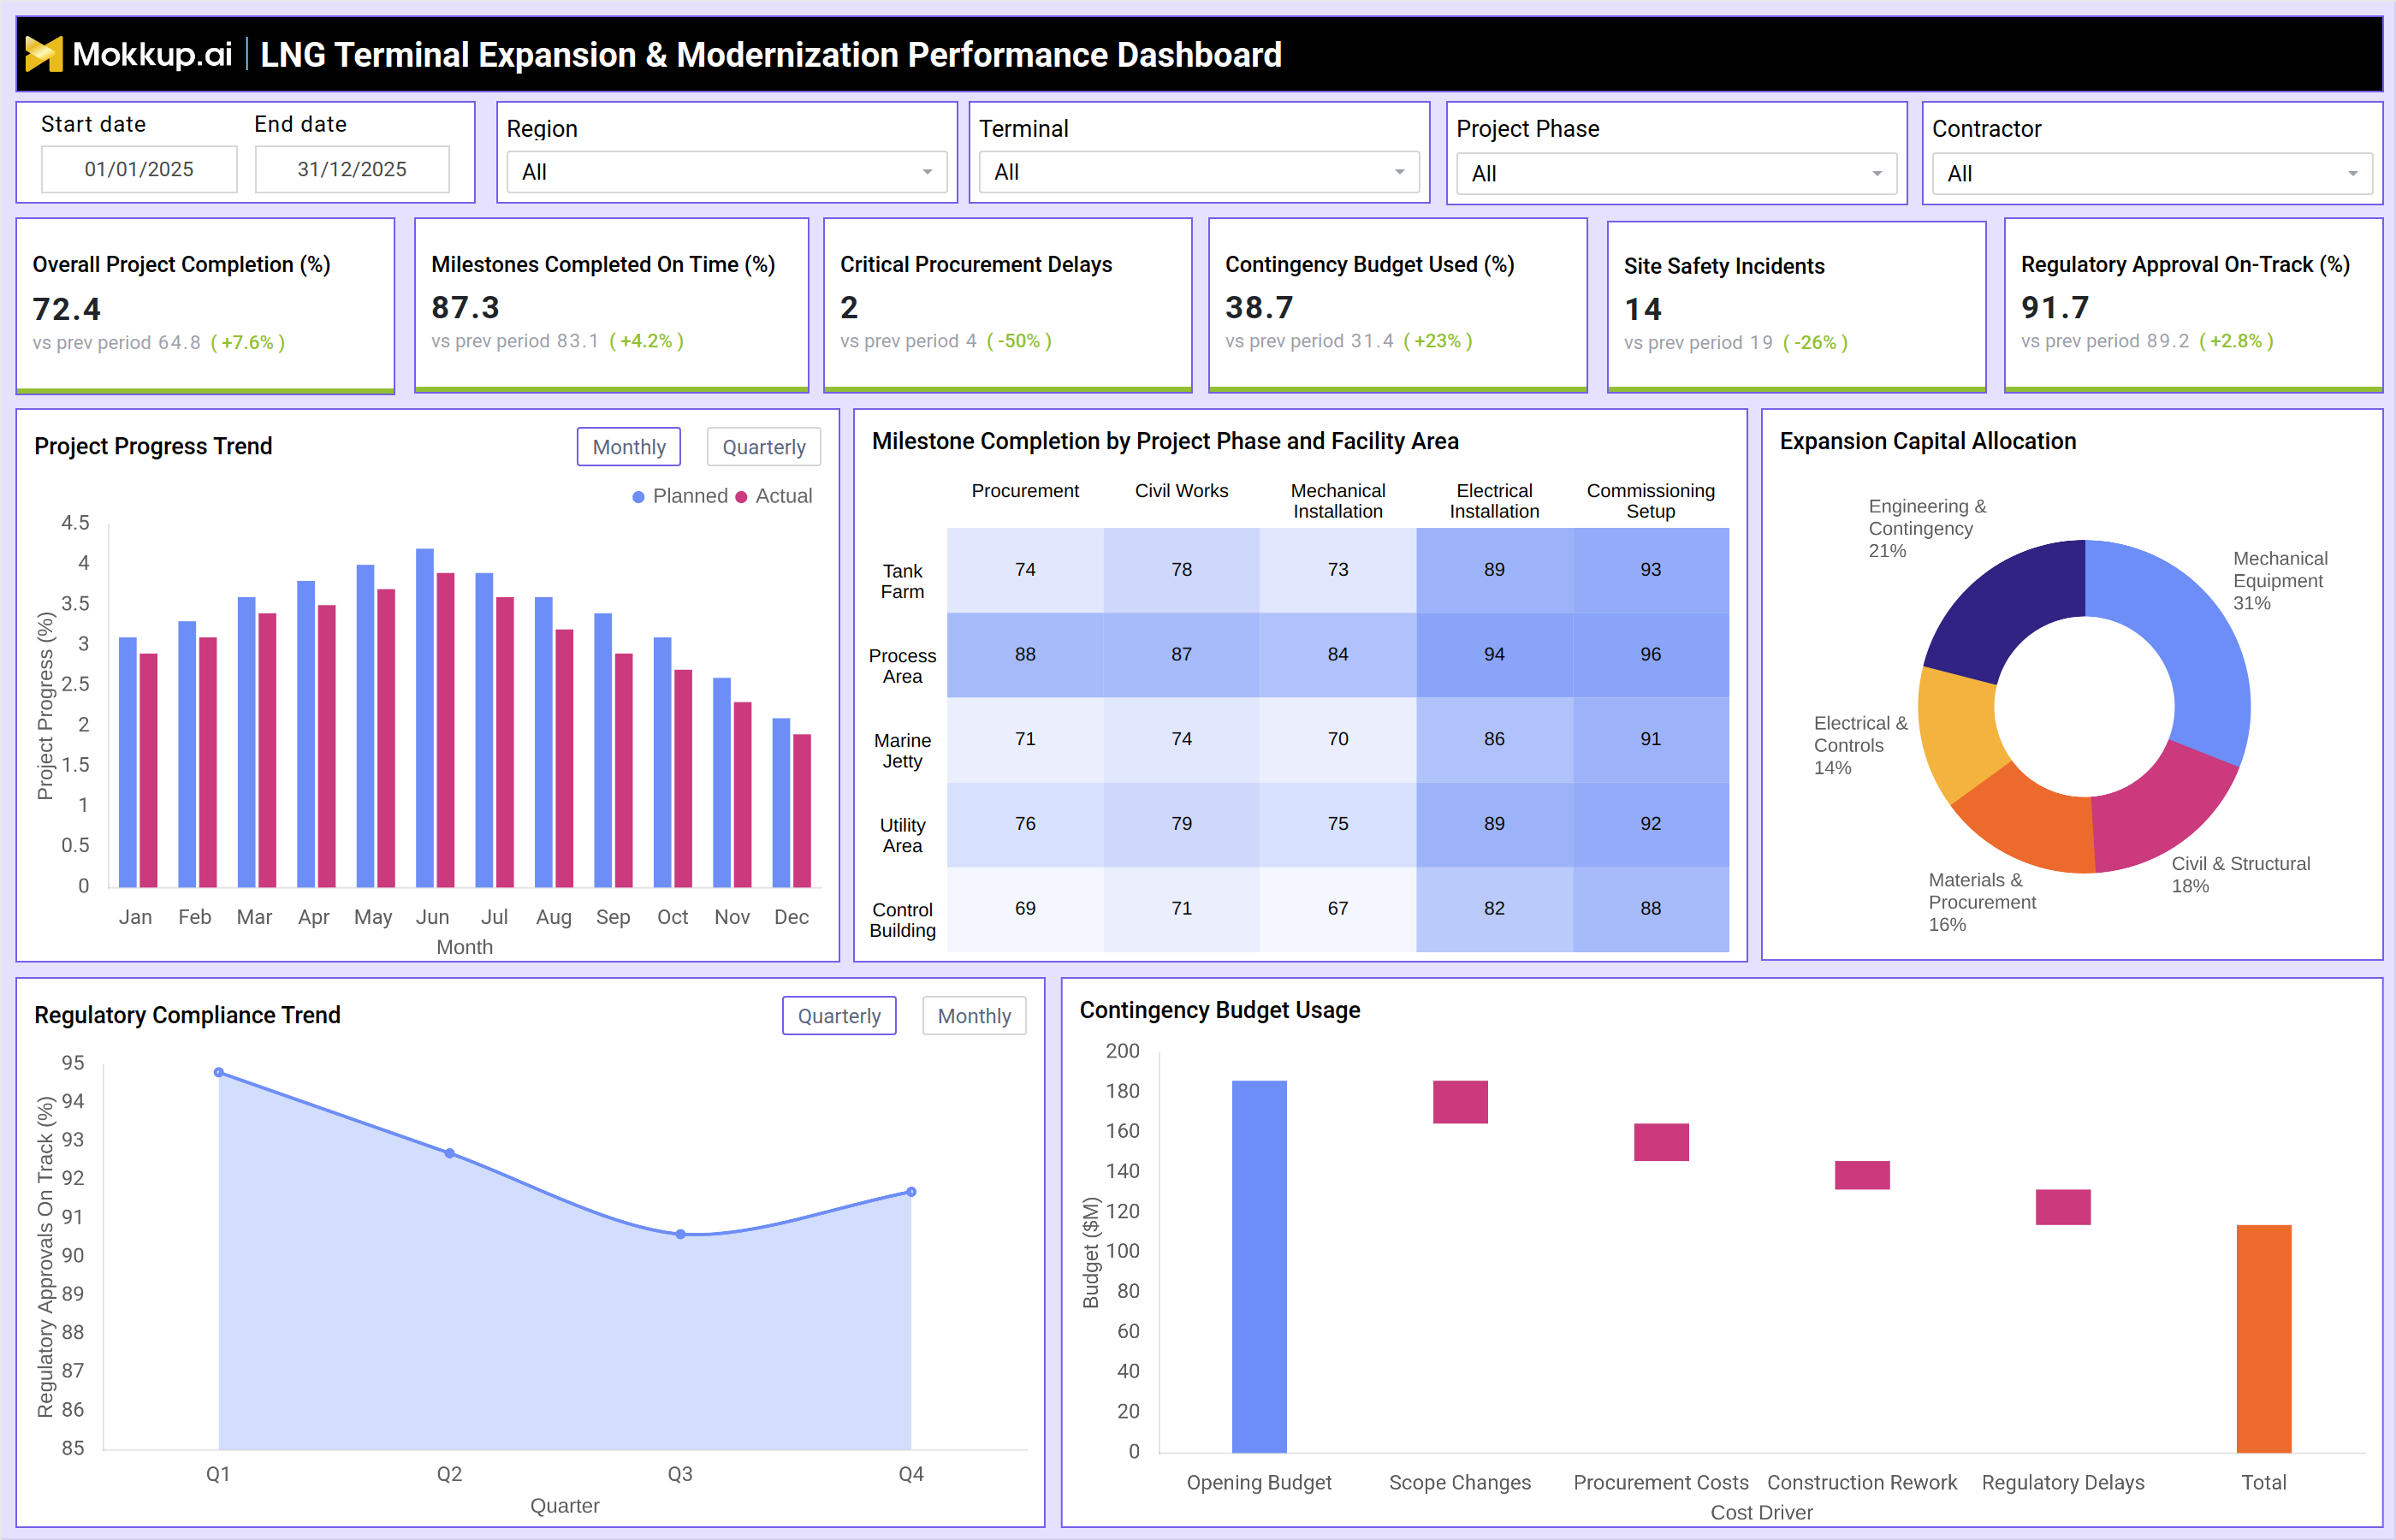Click Control Building Procurement cell 69
The image size is (2396, 1540).
point(1025,909)
